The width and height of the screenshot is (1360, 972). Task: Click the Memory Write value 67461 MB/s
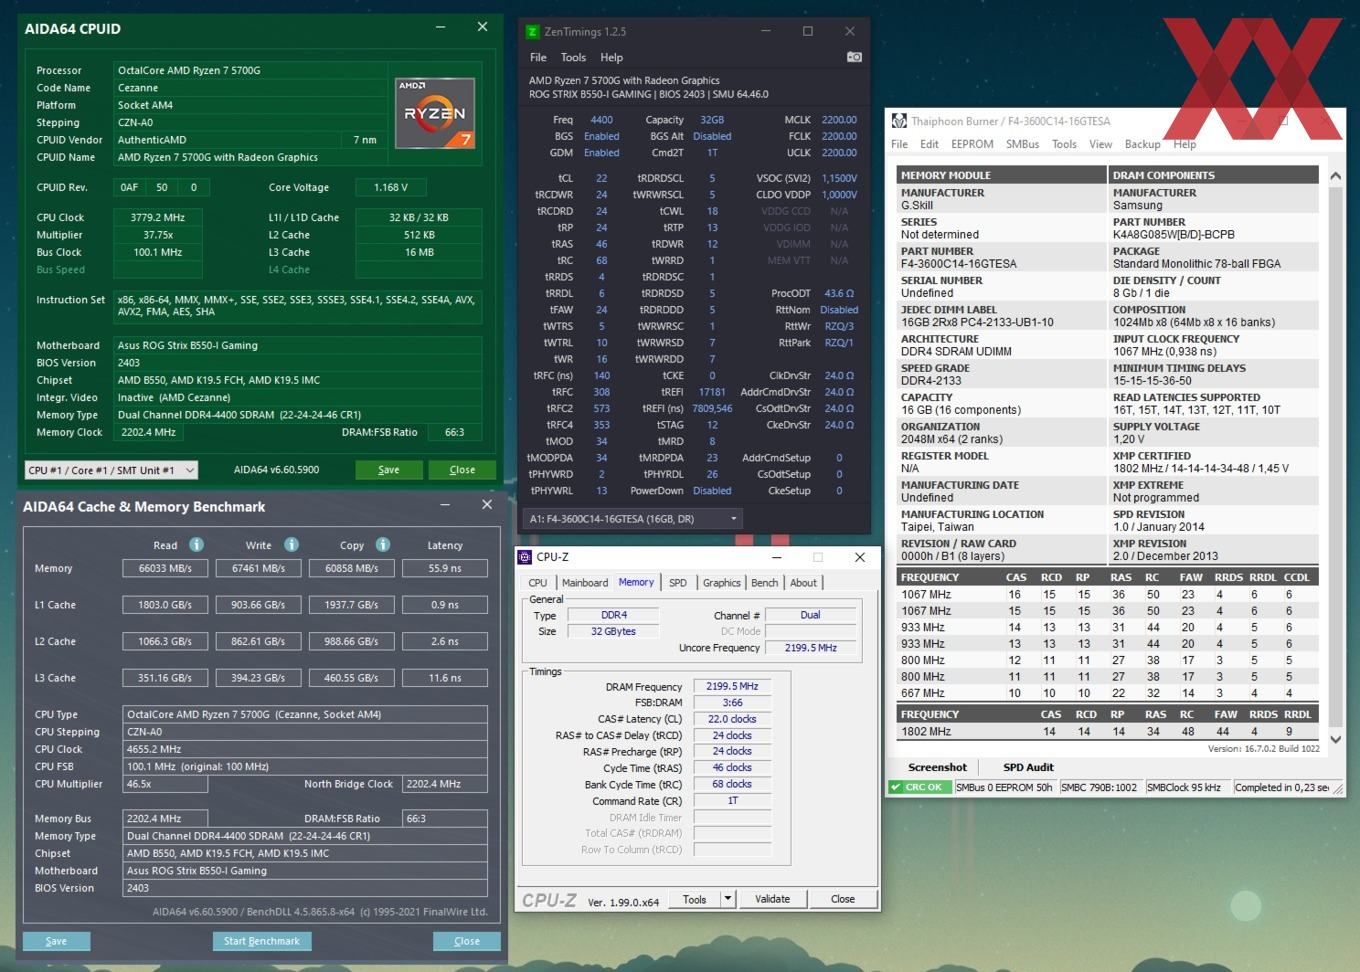point(258,568)
